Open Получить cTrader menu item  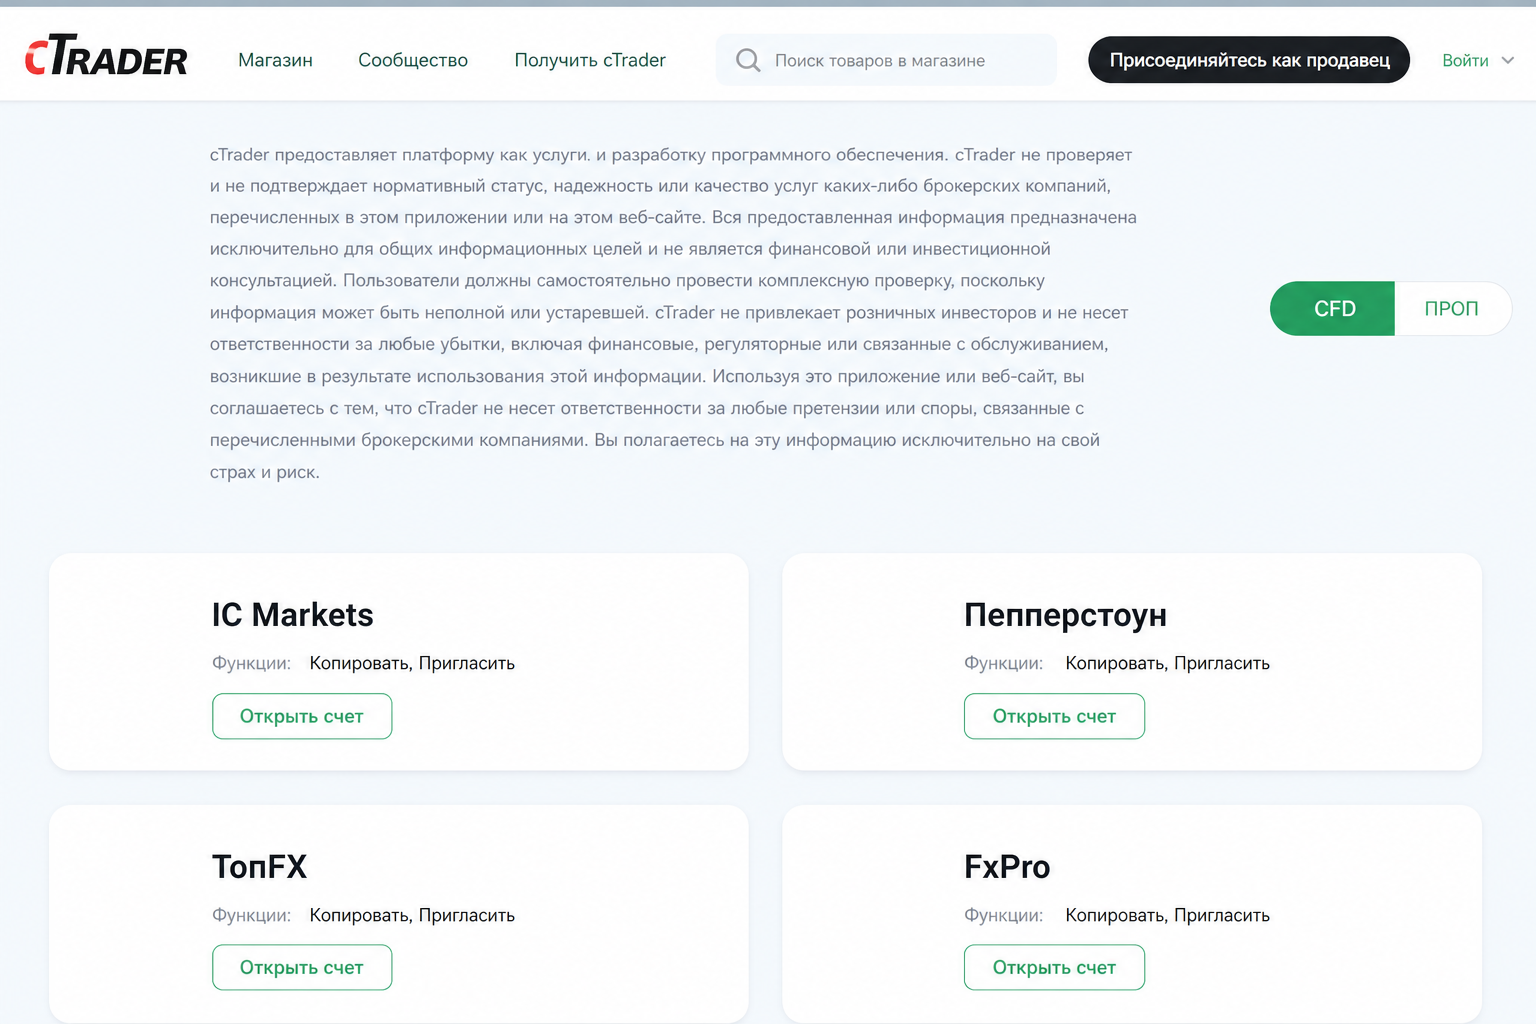[x=590, y=60]
